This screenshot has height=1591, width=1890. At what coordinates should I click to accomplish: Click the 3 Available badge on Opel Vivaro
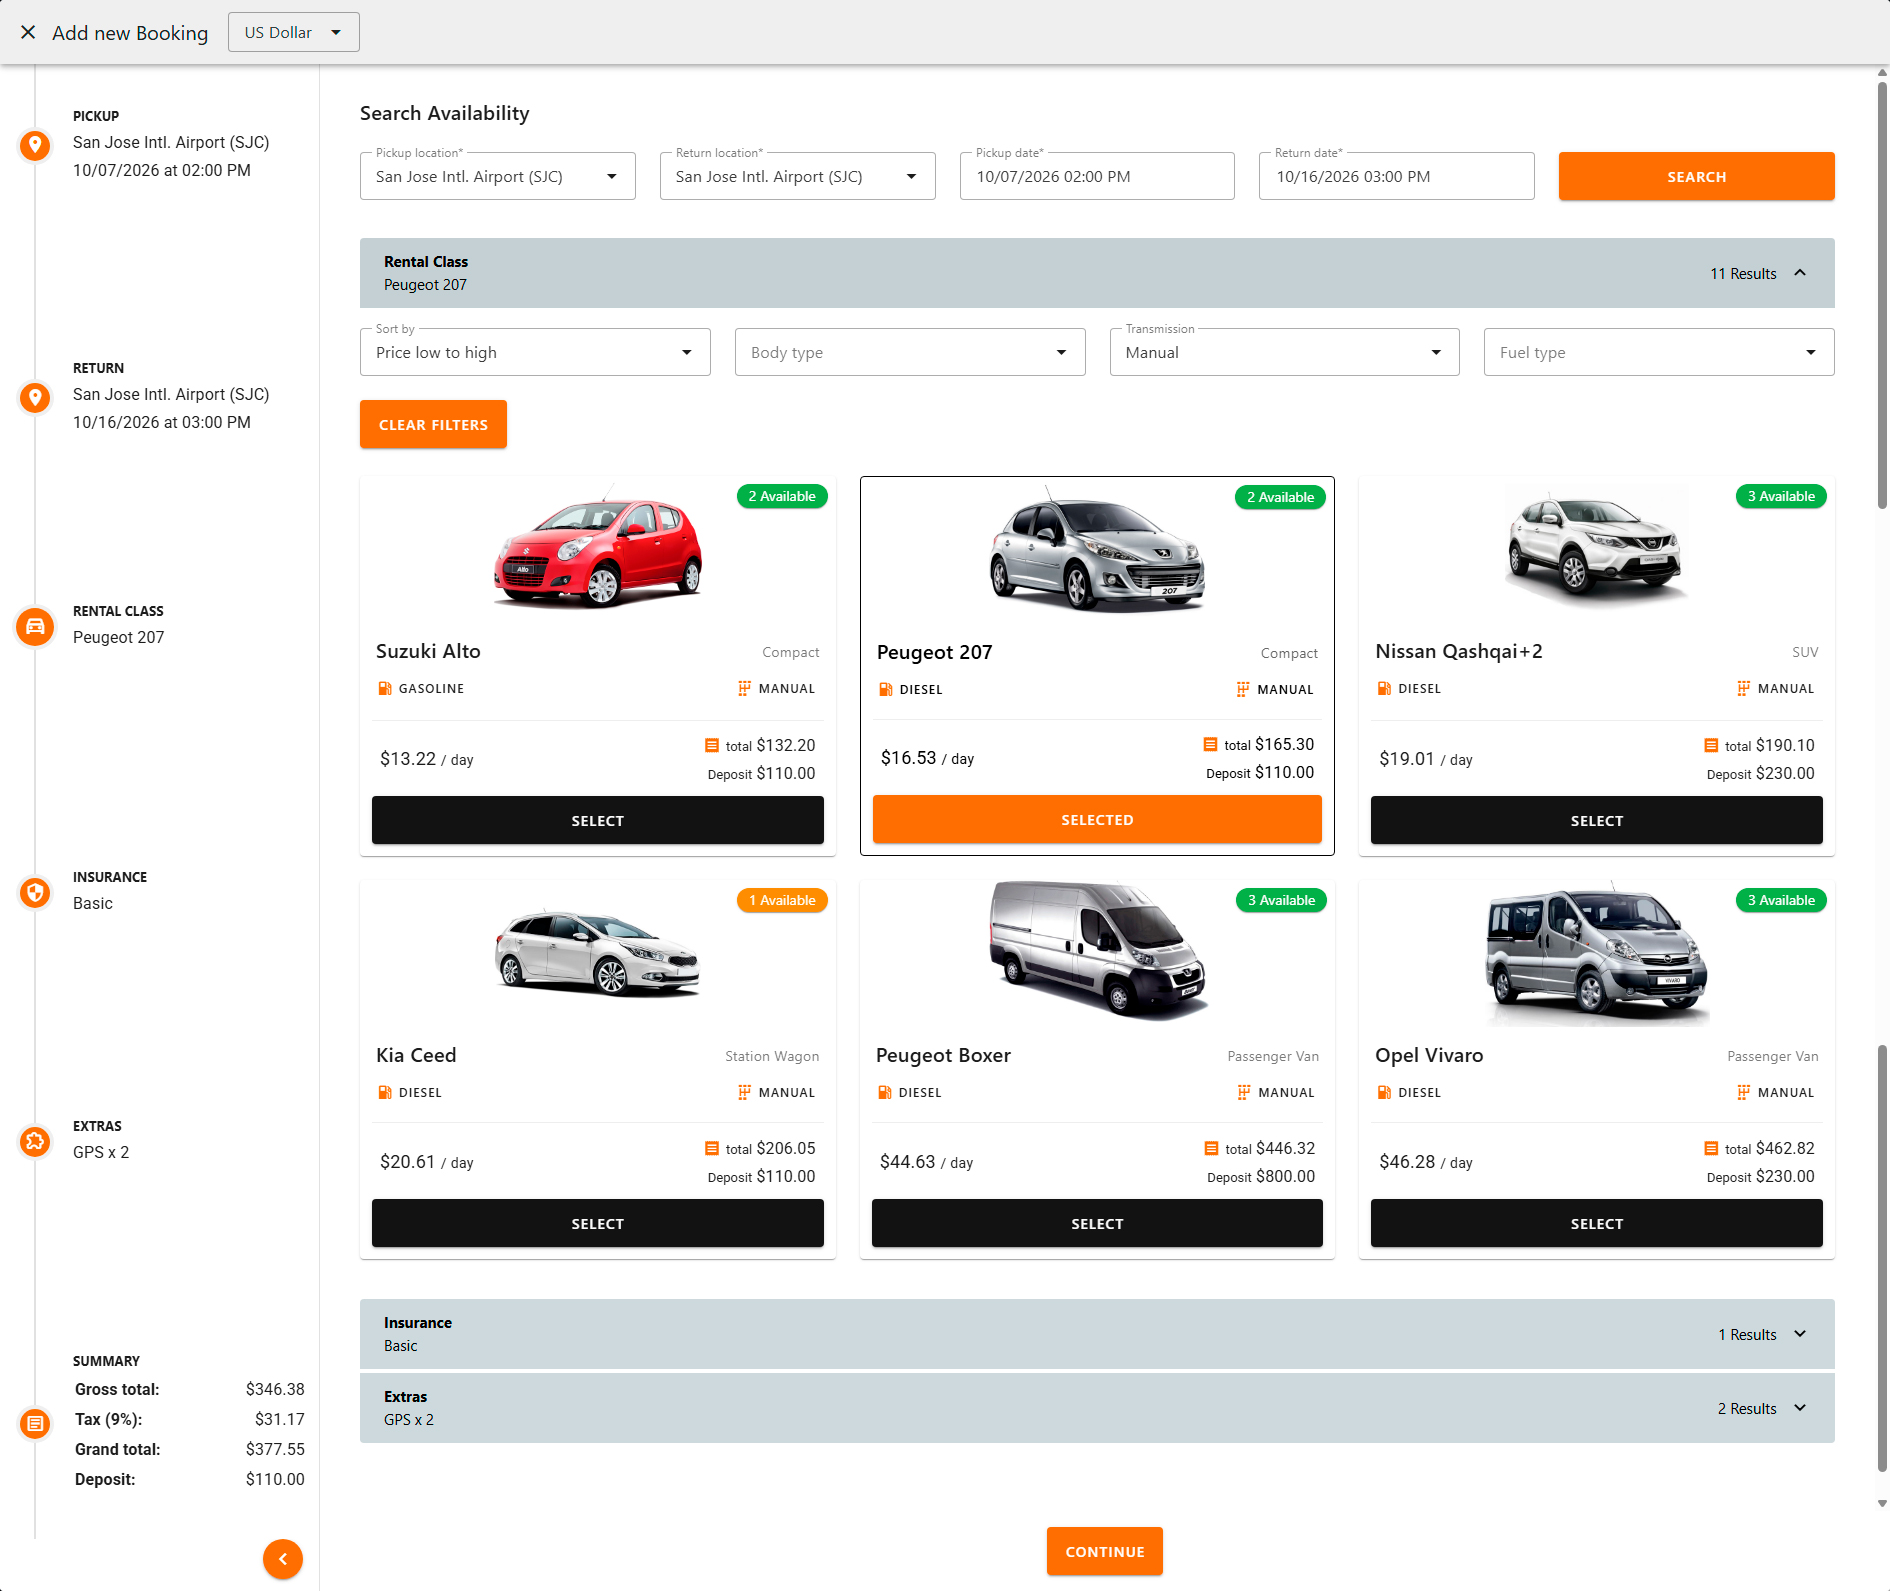point(1781,900)
